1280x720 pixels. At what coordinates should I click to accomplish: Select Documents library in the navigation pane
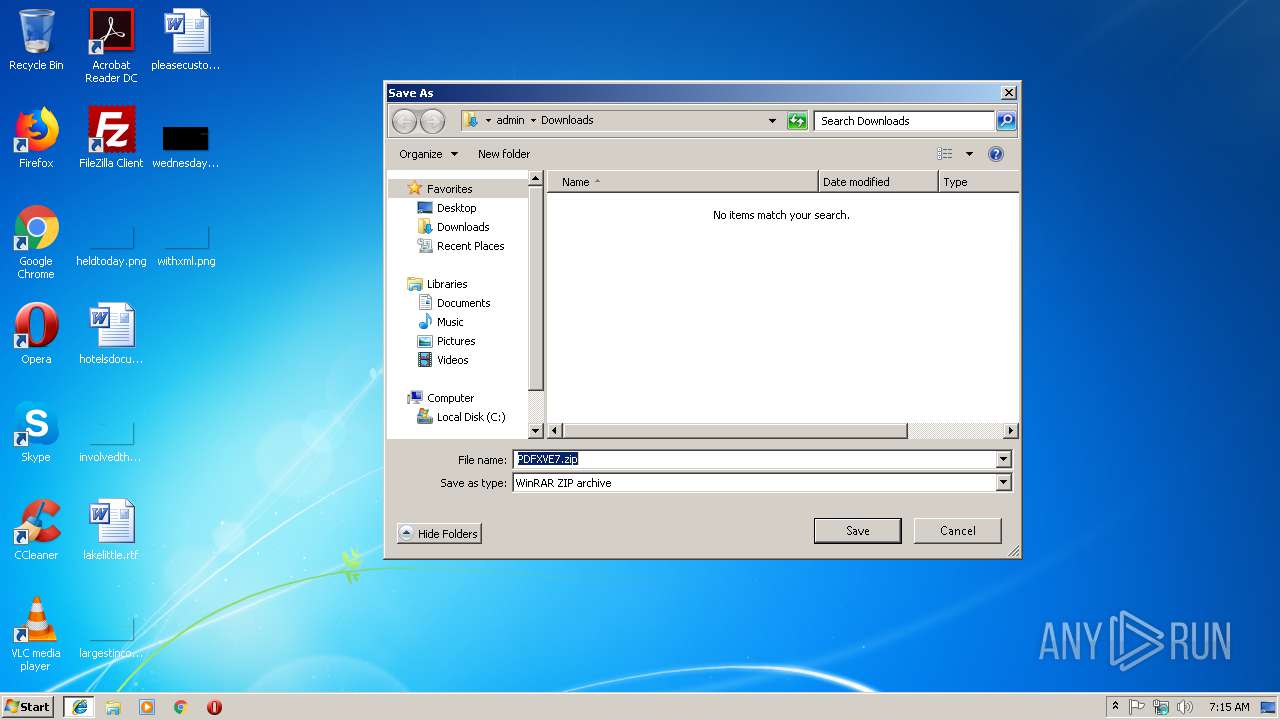click(x=463, y=303)
